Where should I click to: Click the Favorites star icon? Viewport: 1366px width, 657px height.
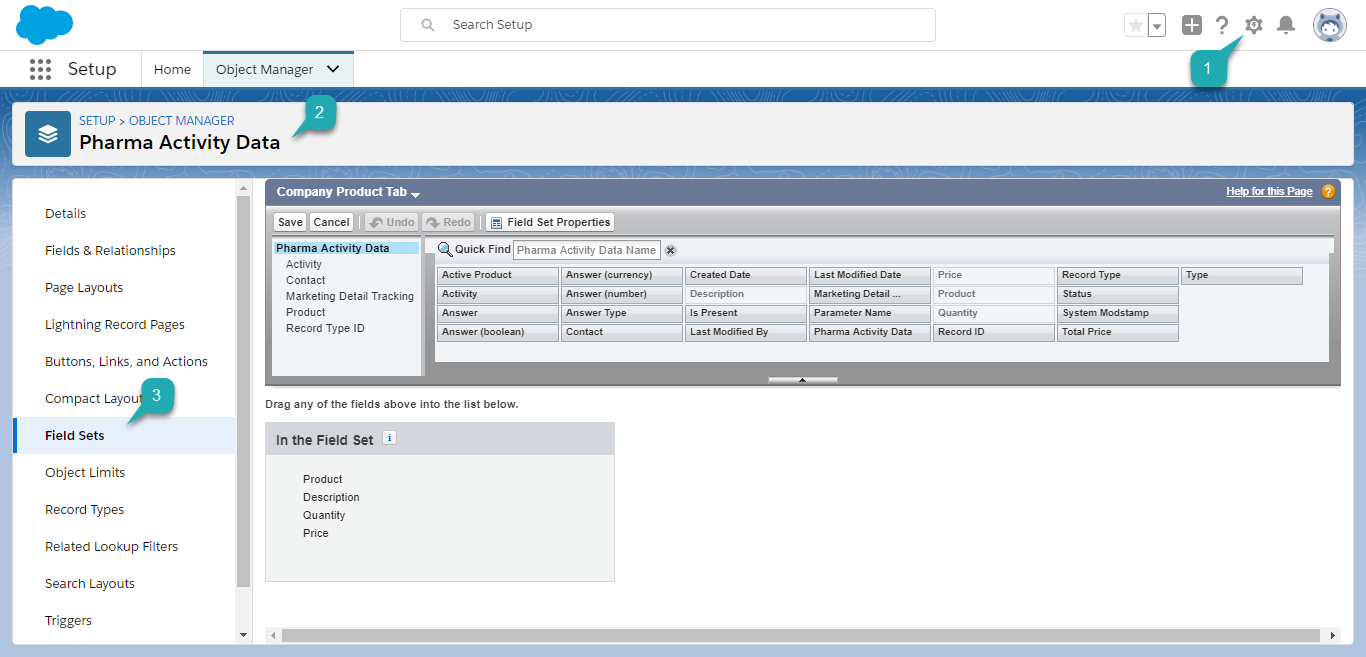pyautogui.click(x=1135, y=26)
